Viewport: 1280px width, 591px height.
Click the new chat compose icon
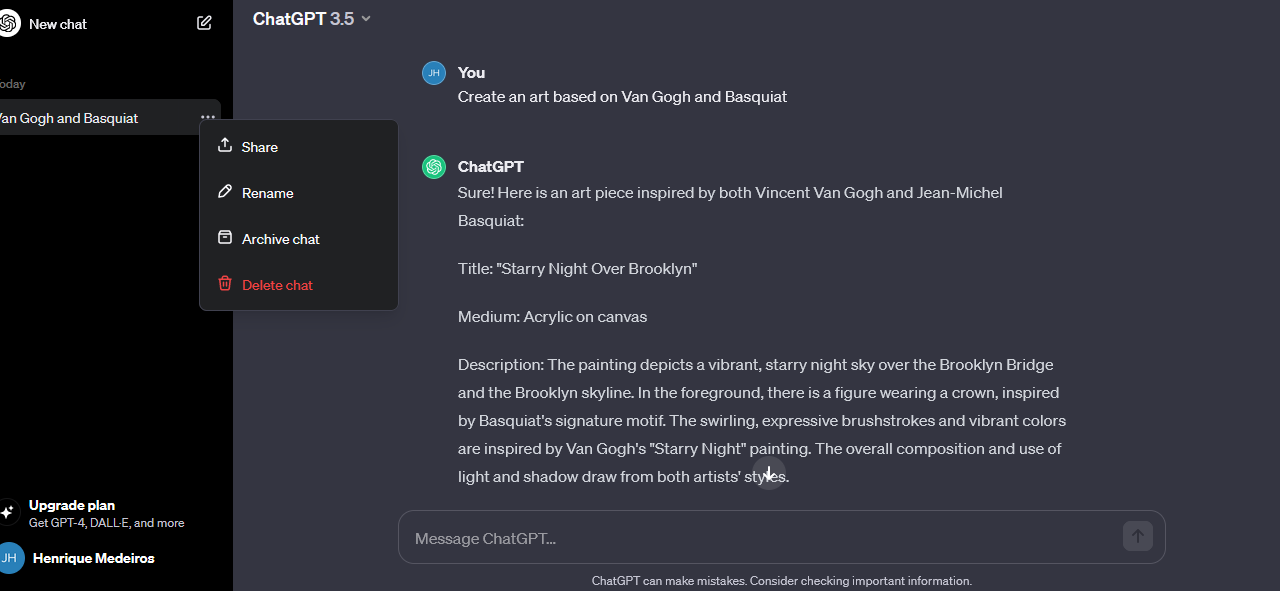tap(204, 23)
